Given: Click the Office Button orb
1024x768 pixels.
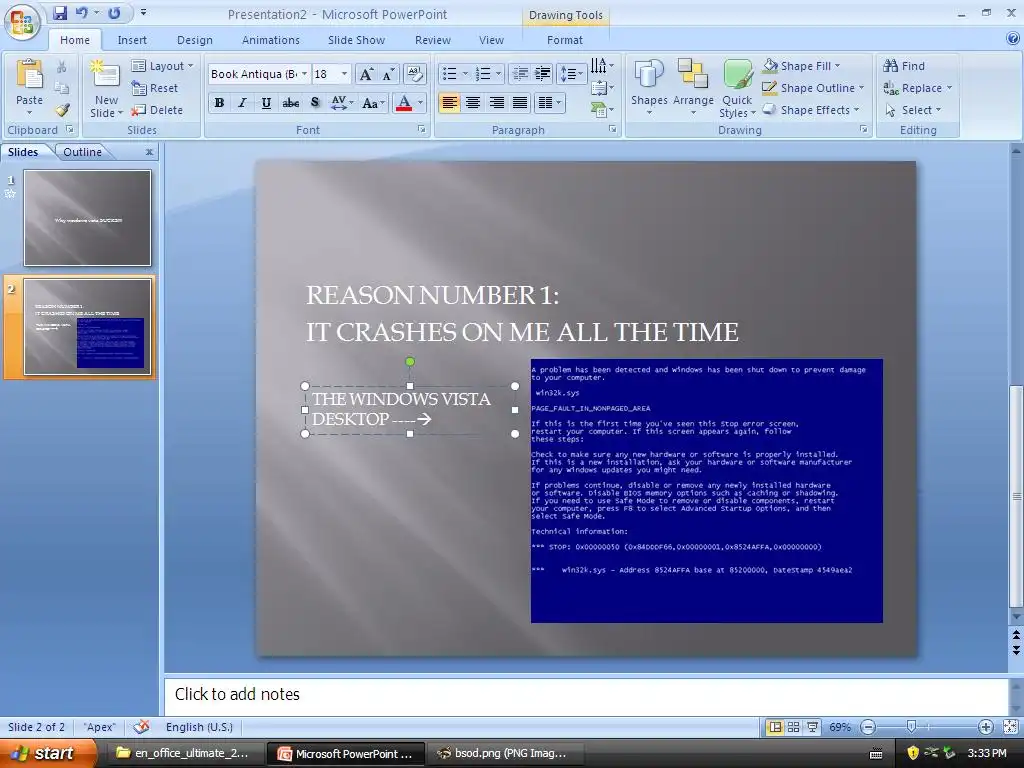Looking at the screenshot, I should pyautogui.click(x=22, y=22).
